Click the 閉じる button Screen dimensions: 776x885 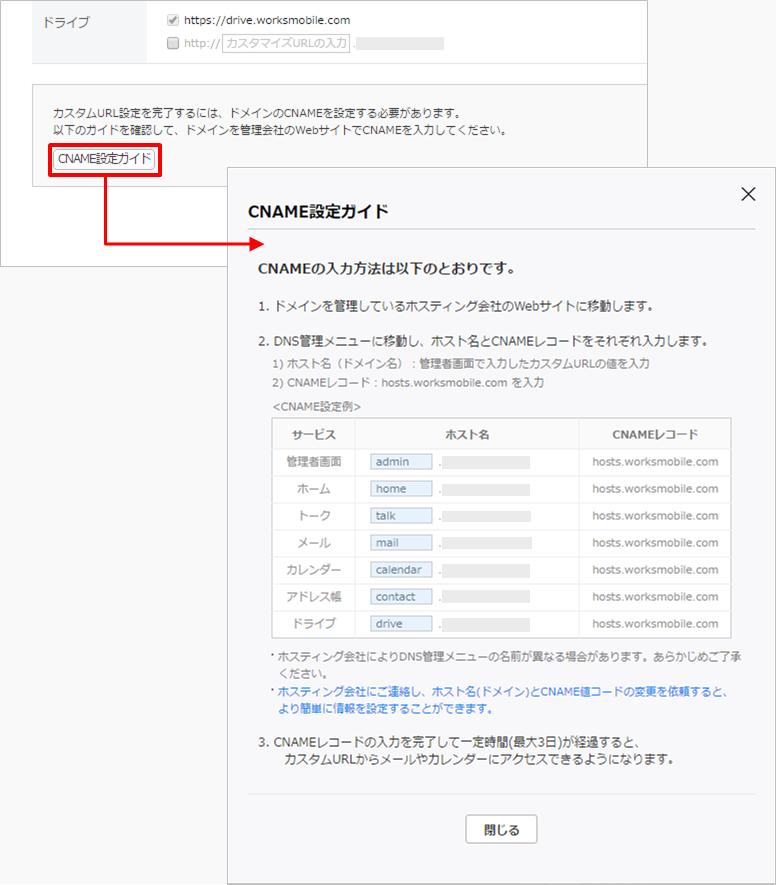point(501,830)
